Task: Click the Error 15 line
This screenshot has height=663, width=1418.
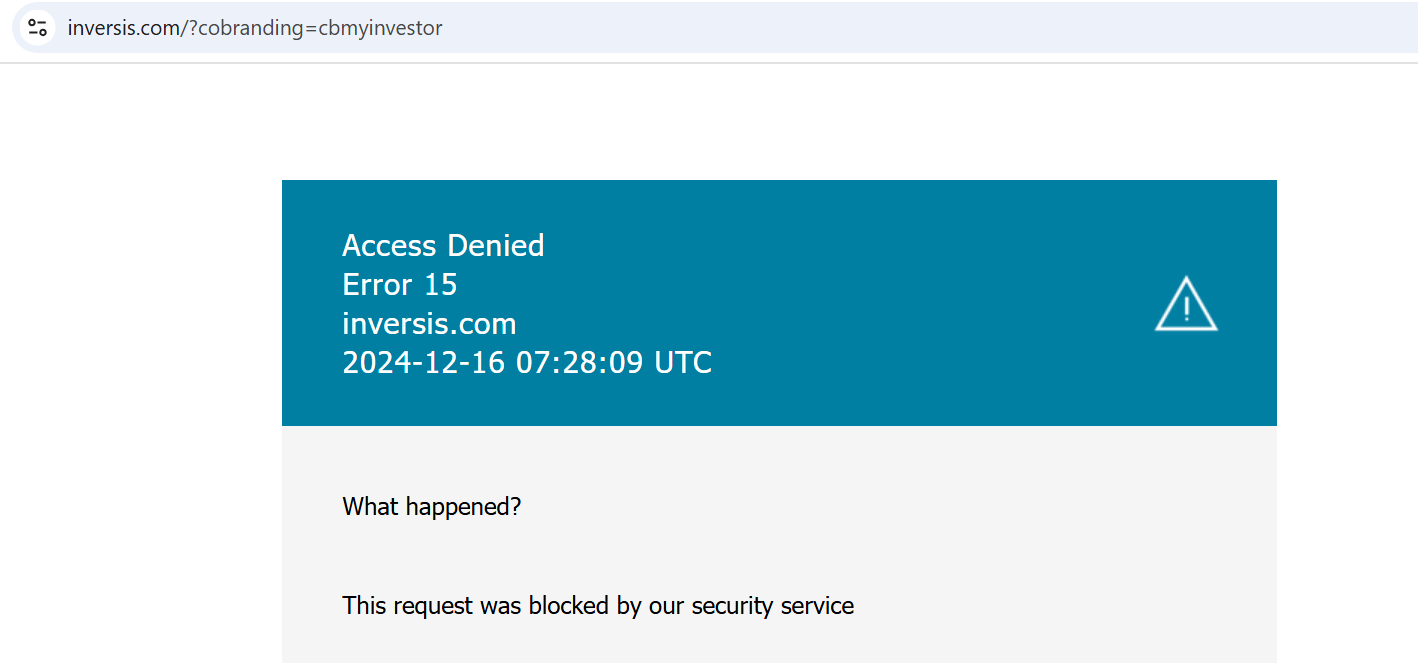Action: [x=400, y=285]
